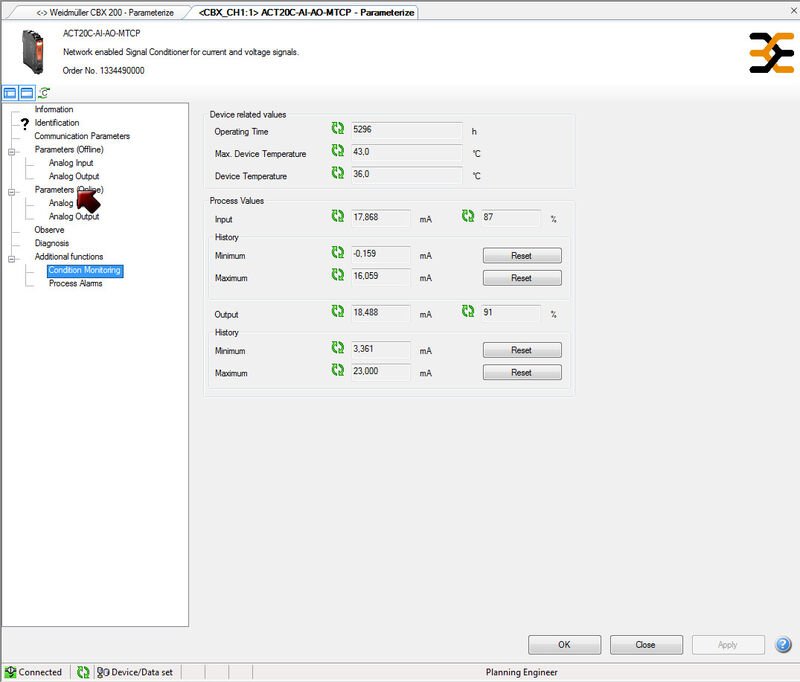This screenshot has width=800, height=682.
Task: Click the Max. Device Temperature field 43,0
Action: coord(407,153)
